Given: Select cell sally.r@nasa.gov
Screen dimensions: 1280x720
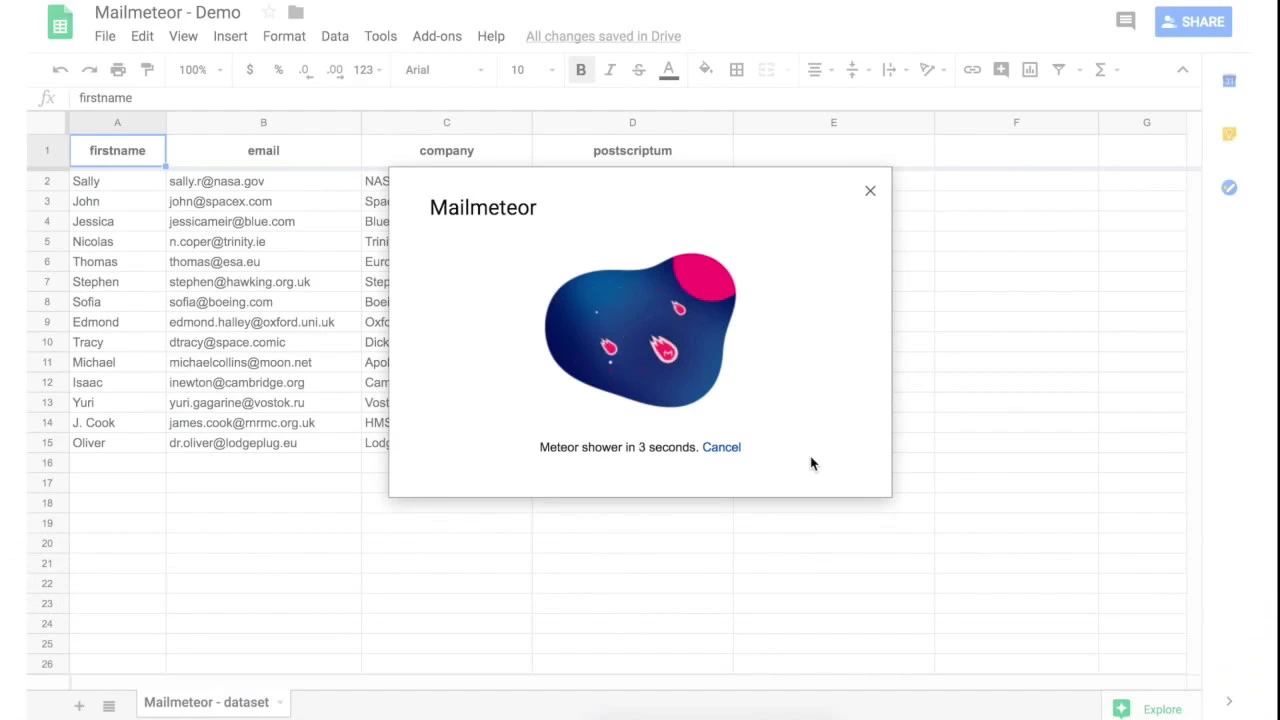Looking at the screenshot, I should click(x=264, y=181).
